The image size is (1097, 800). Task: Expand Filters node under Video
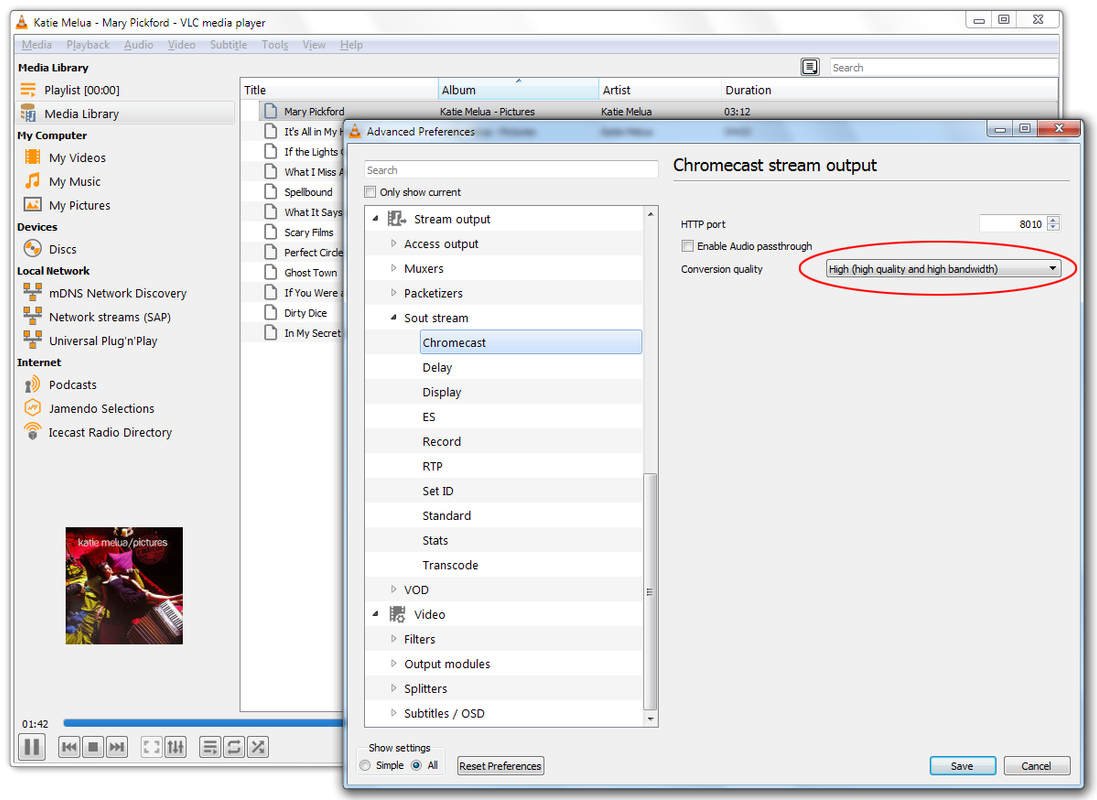[x=393, y=639]
